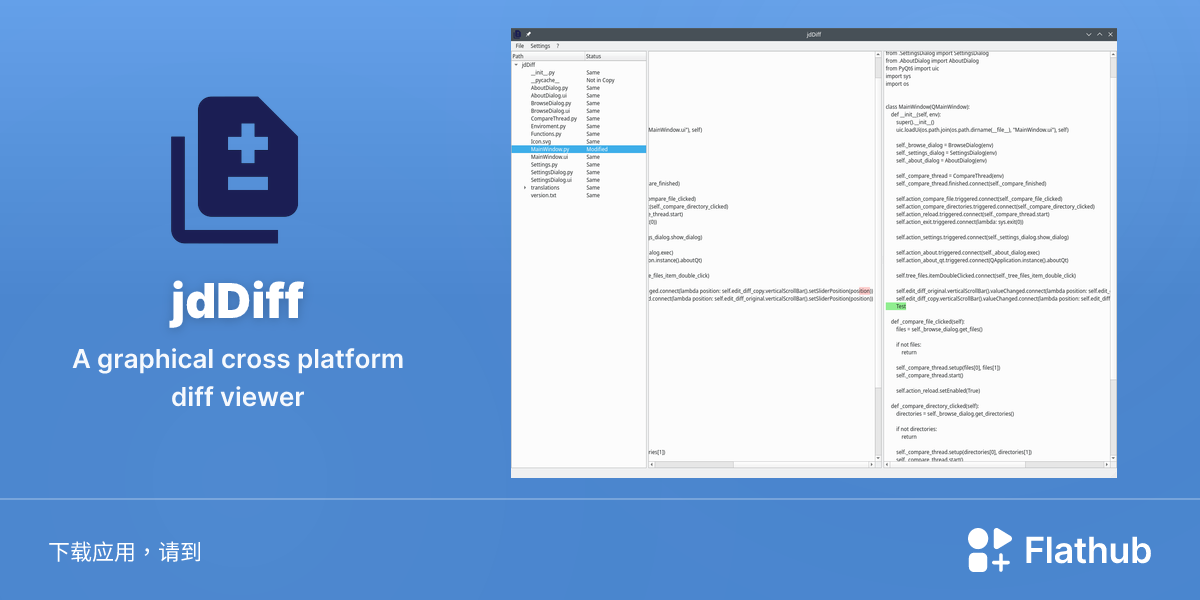The image size is (1200, 600).
Task: Select SettingsDialog.py in the tree
Action: pyautogui.click(x=552, y=172)
